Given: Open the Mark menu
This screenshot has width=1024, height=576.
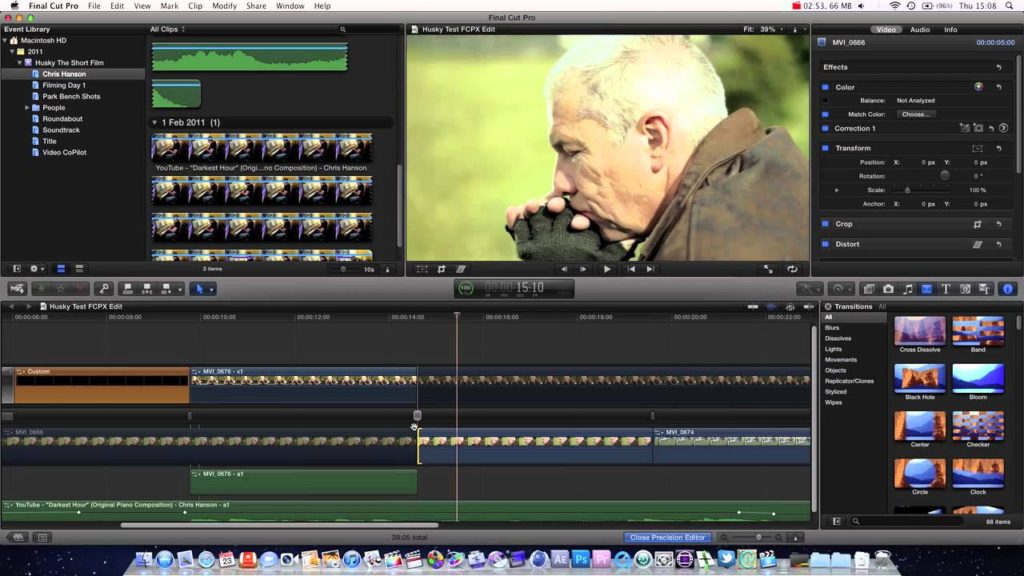Looking at the screenshot, I should pyautogui.click(x=168, y=6).
